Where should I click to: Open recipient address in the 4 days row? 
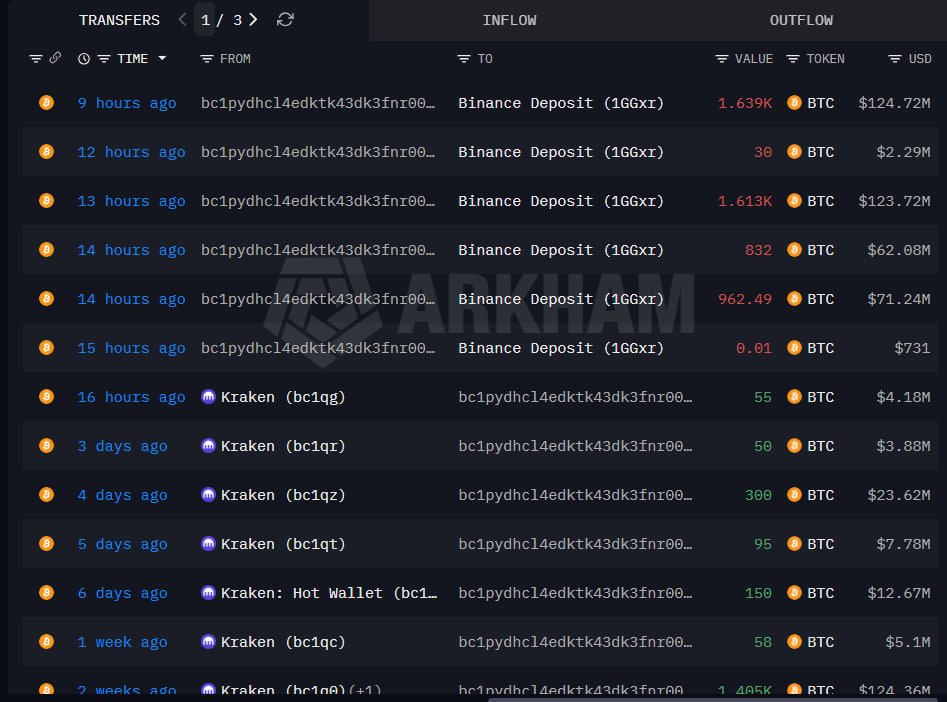pyautogui.click(x=575, y=495)
